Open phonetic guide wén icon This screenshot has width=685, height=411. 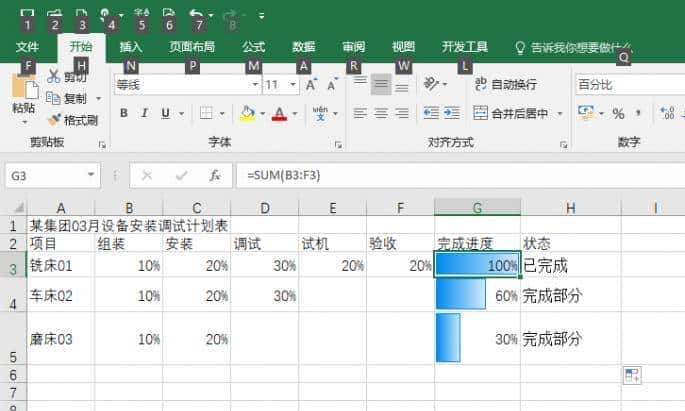coord(320,113)
